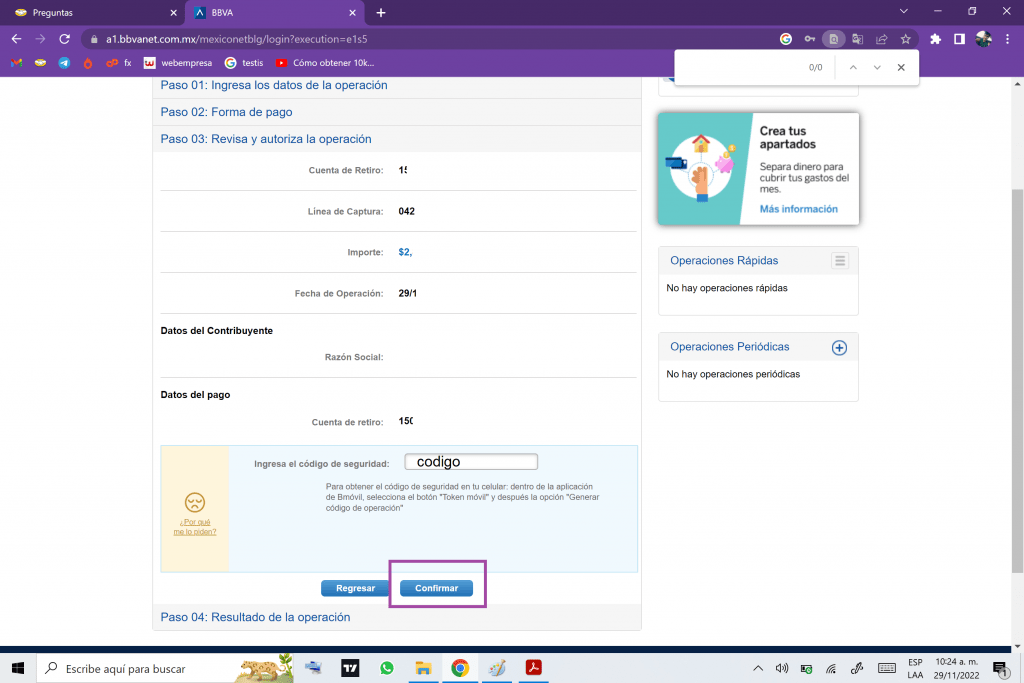View site information padlock icon
This screenshot has height=683, width=1024.
click(x=94, y=39)
